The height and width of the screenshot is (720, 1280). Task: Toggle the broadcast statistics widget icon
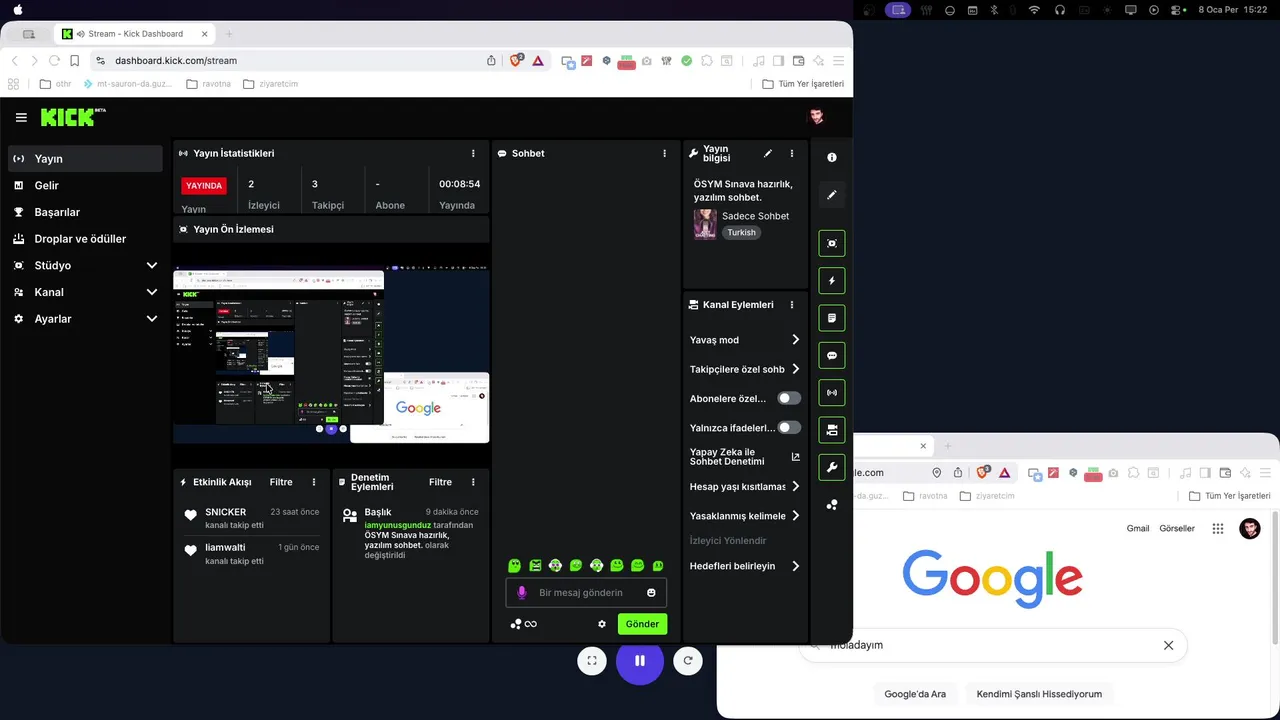(x=832, y=392)
